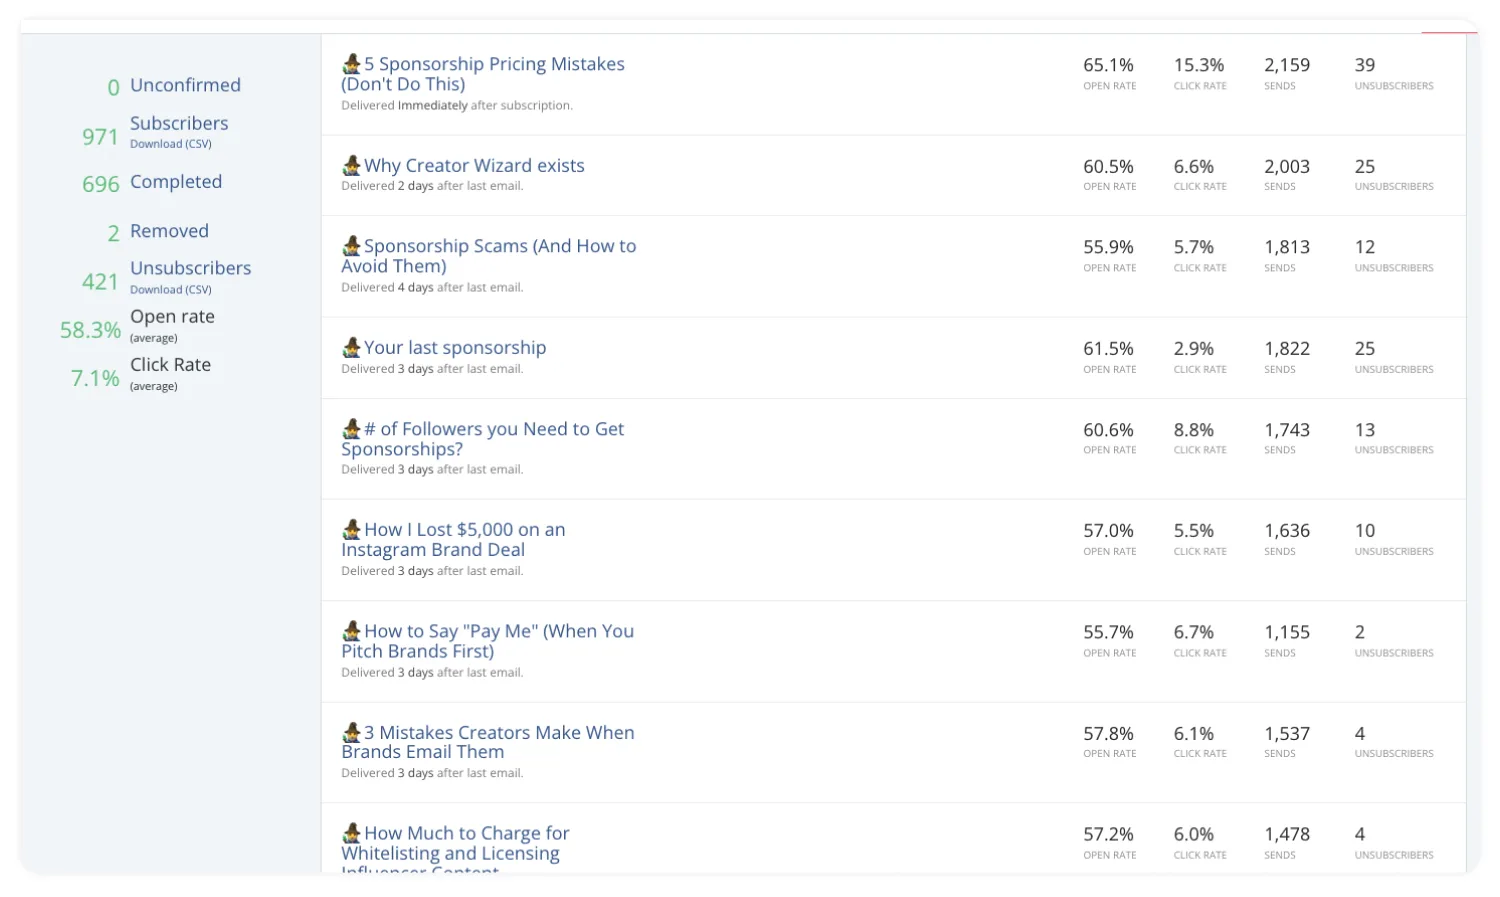Download the Unsubscribers CSV file
The width and height of the screenshot is (1500, 897).
[171, 290]
